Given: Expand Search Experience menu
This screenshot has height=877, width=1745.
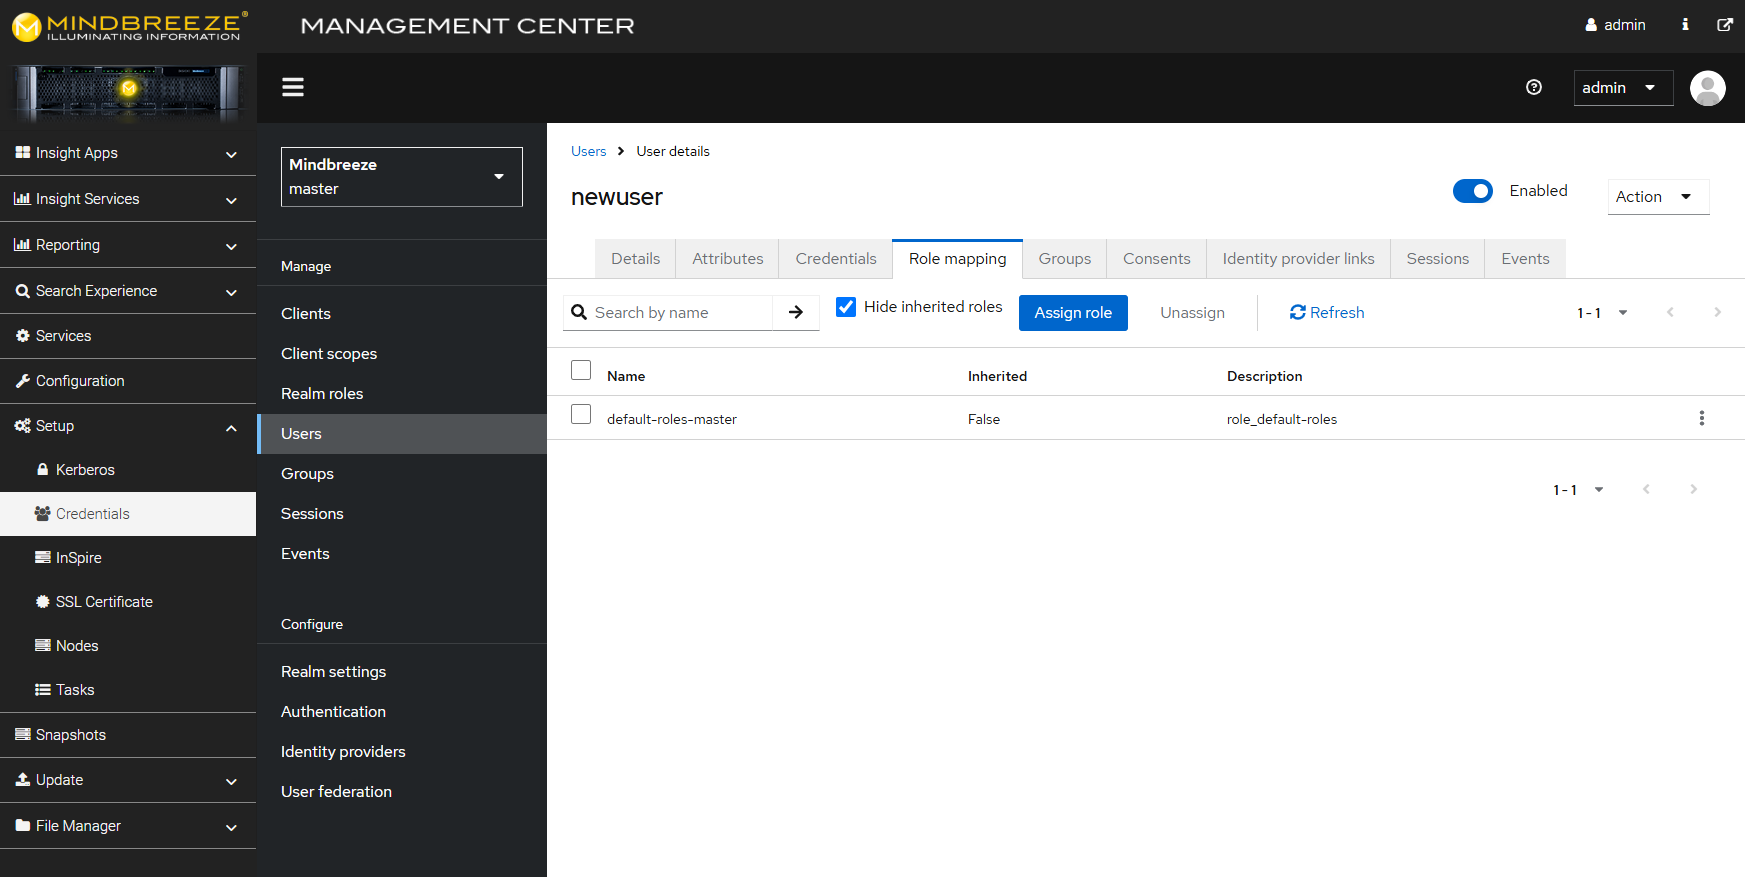Looking at the screenshot, I should coord(128,291).
